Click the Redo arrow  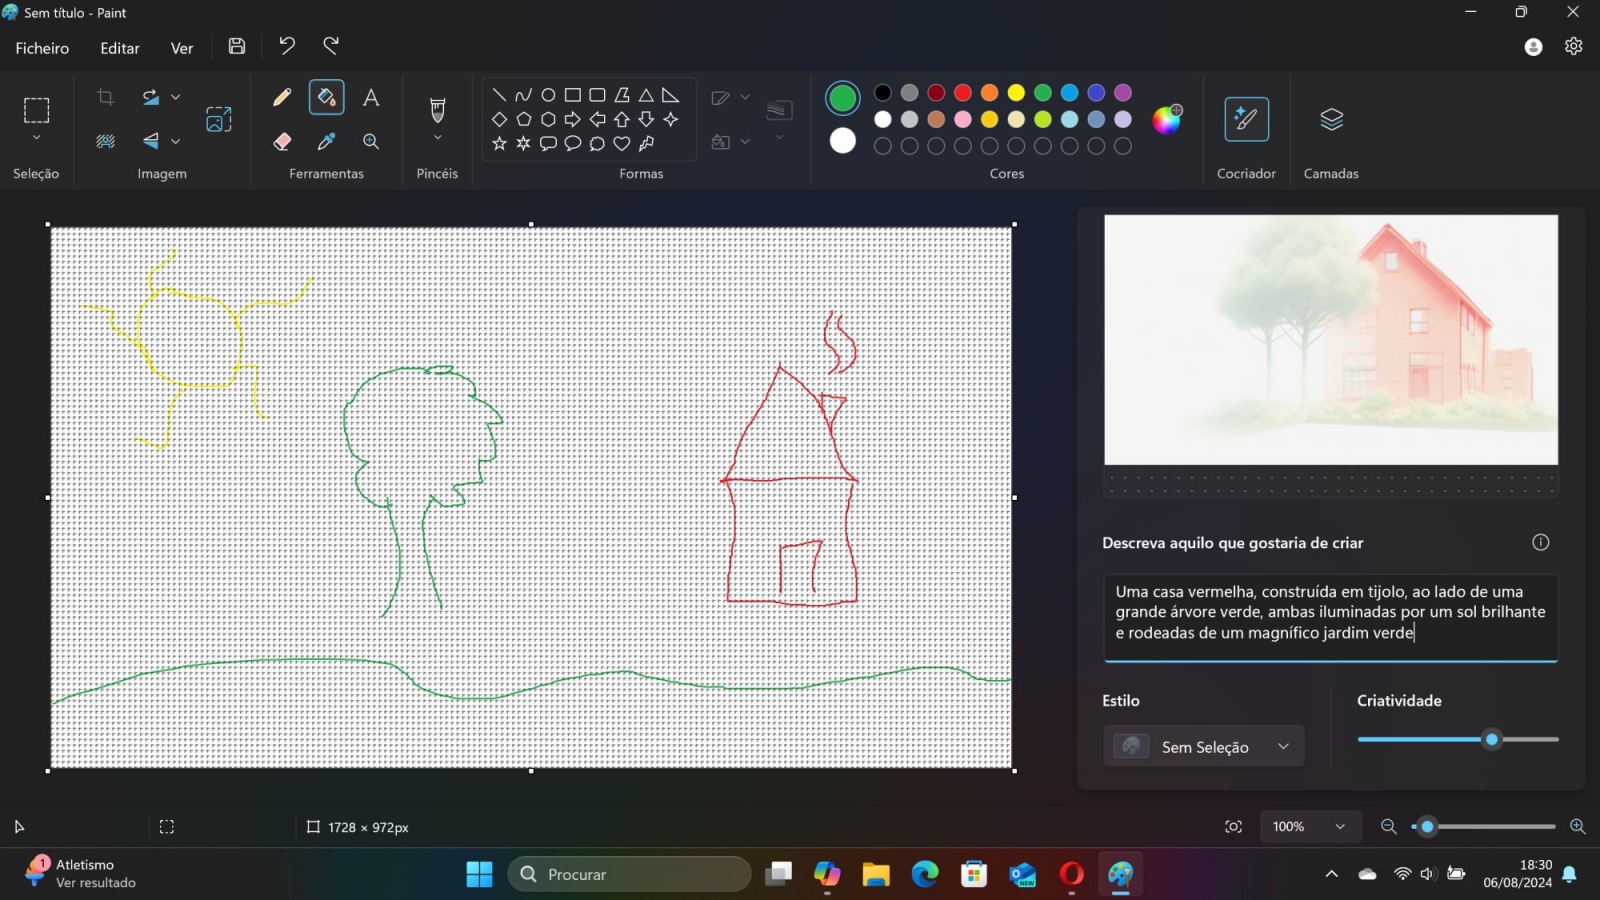[331, 46]
